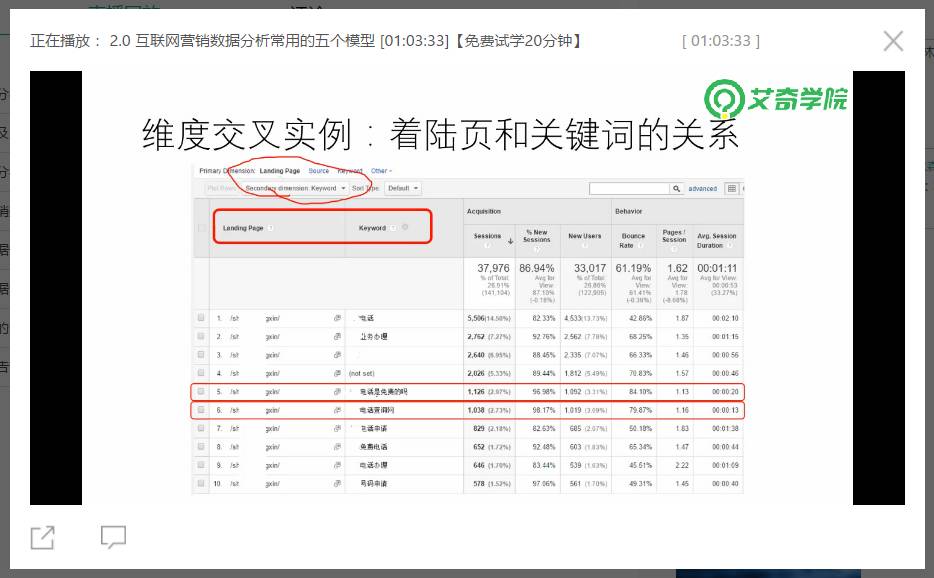
Task: Click the remove icon beside Keyword column header
Action: (x=405, y=227)
